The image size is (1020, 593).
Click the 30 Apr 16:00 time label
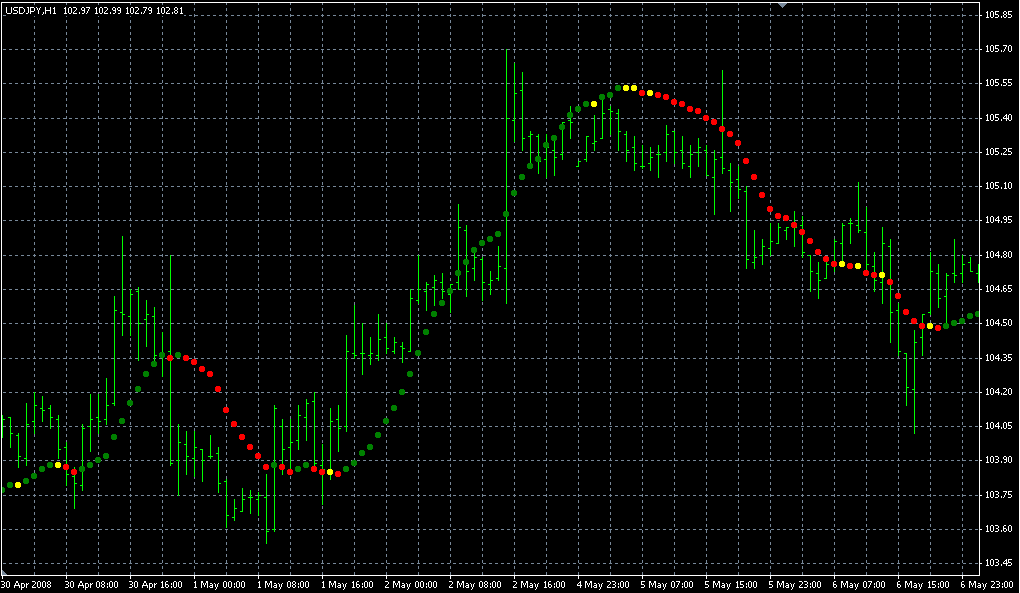155,584
